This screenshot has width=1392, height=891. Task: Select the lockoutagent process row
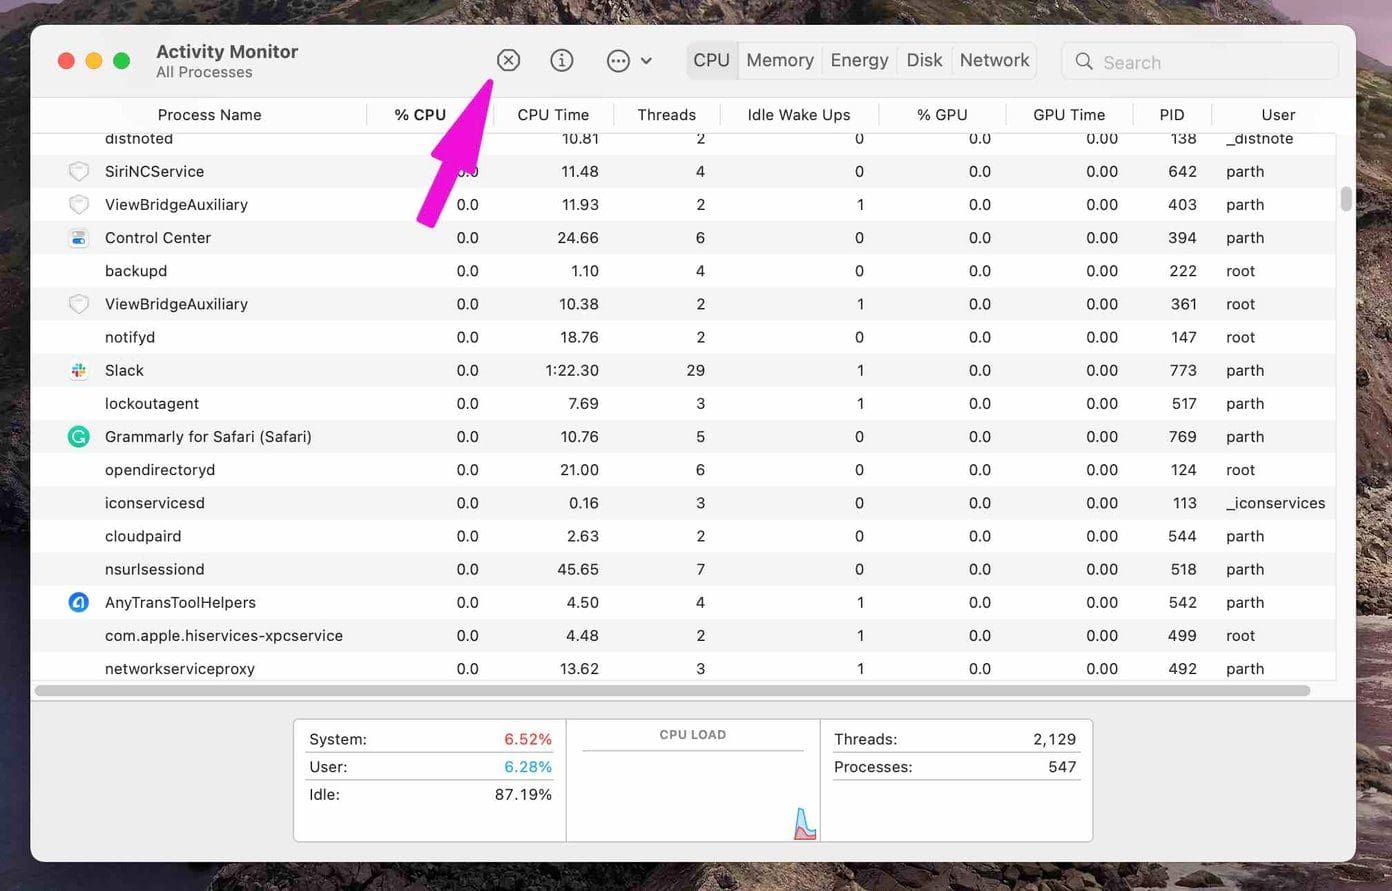pos(683,404)
